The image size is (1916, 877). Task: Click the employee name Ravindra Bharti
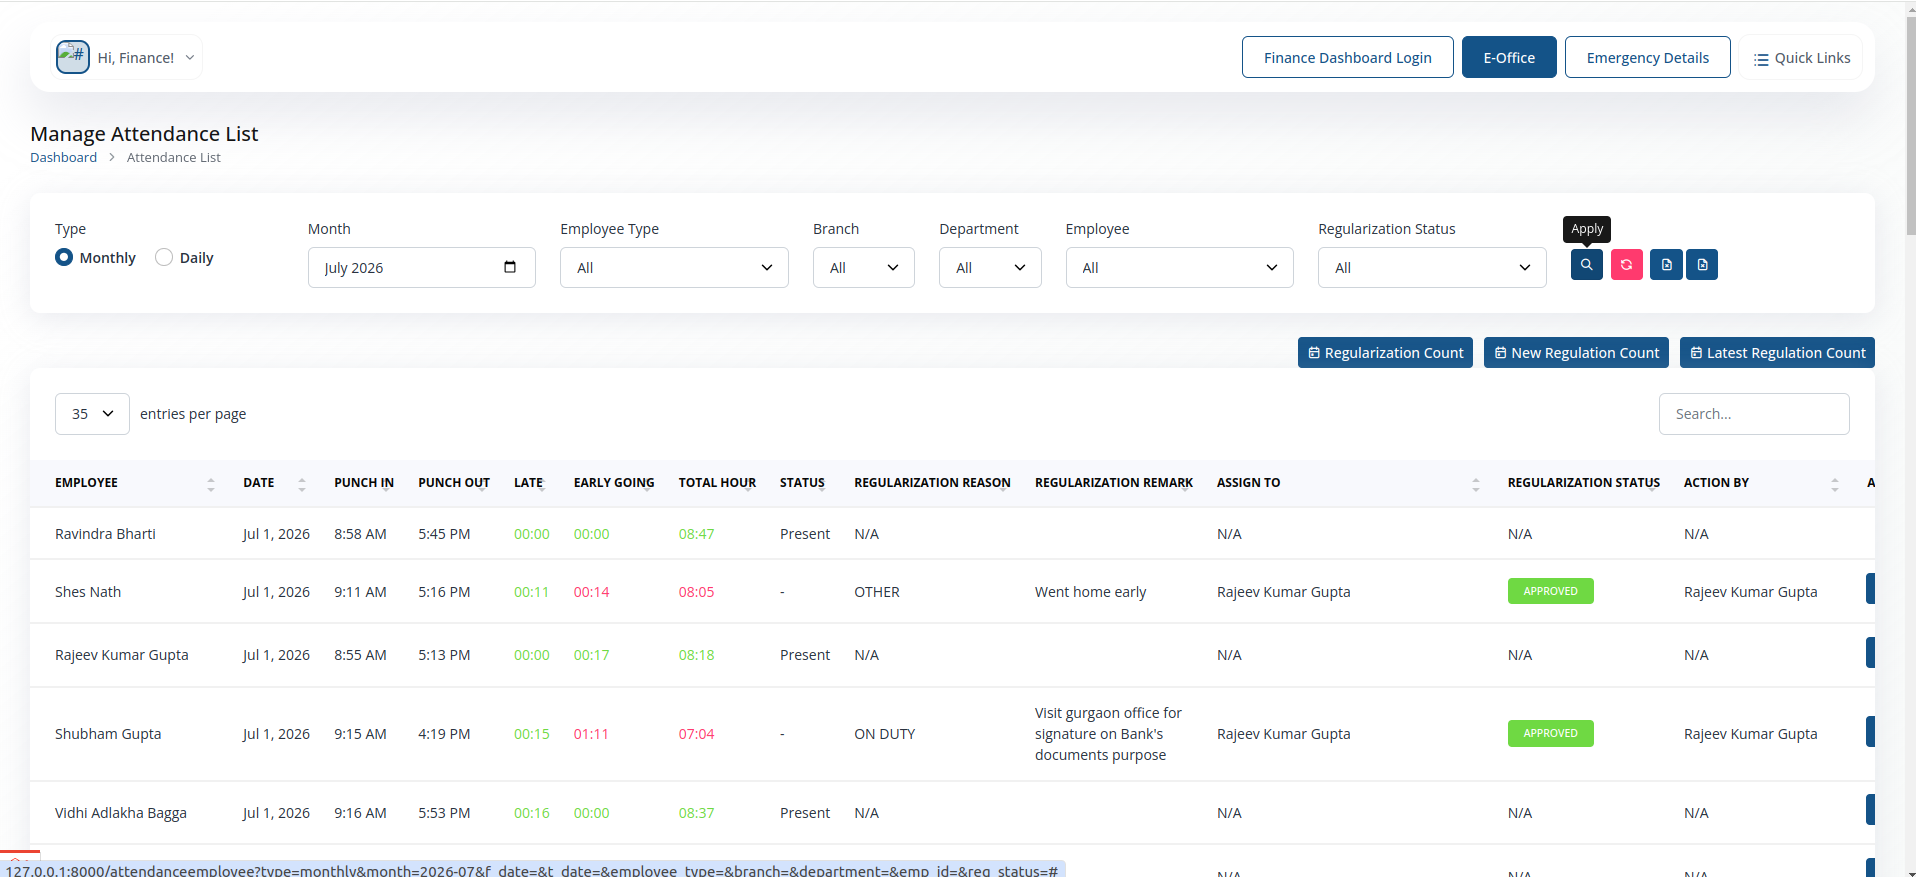click(105, 534)
